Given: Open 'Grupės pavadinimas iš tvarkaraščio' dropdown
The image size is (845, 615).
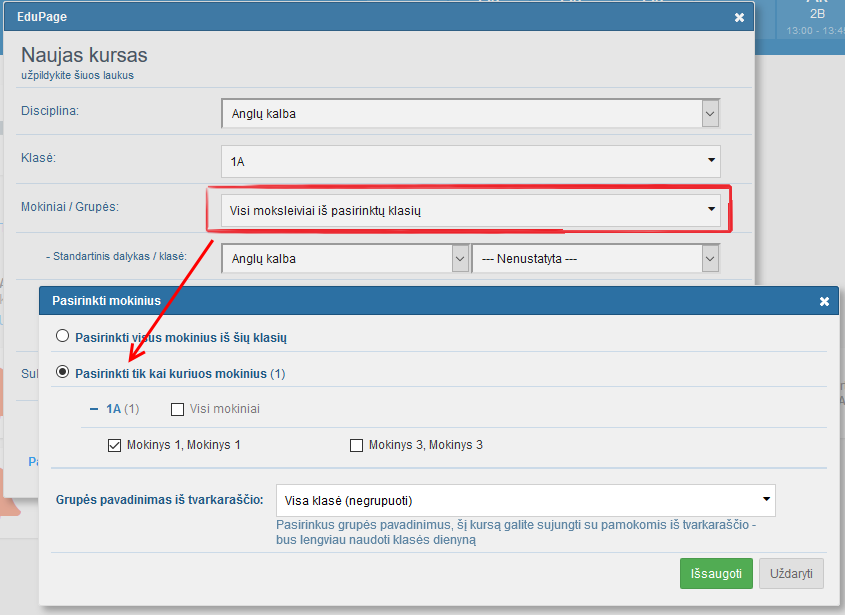Looking at the screenshot, I should 525,501.
